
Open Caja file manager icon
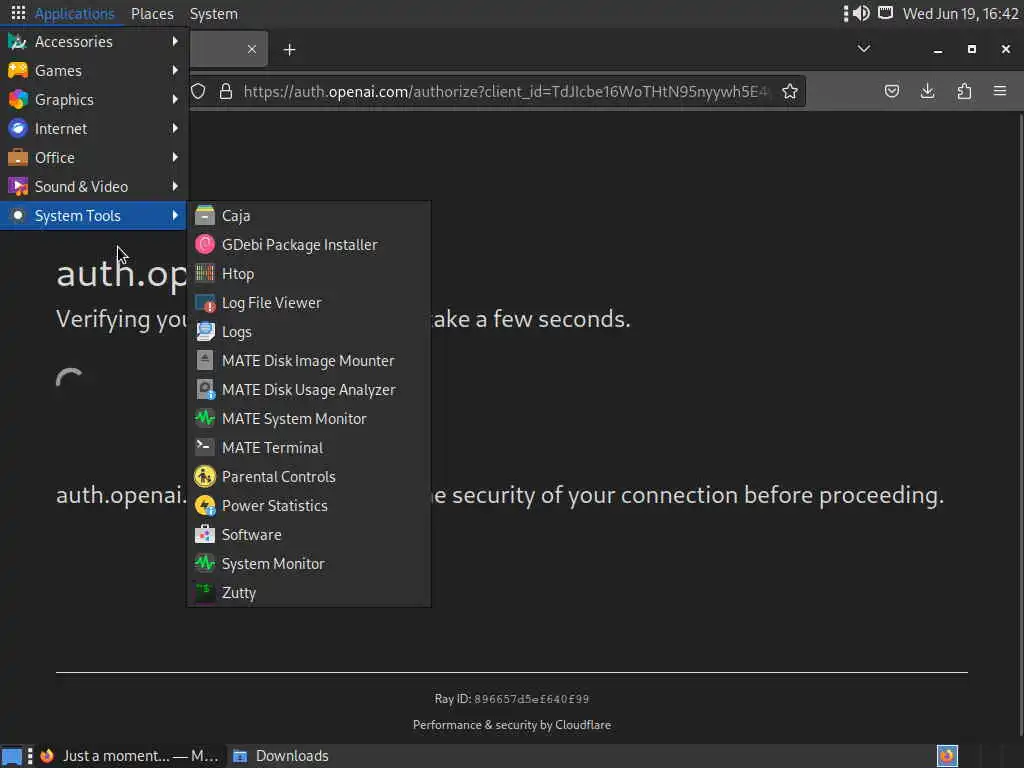(204, 216)
